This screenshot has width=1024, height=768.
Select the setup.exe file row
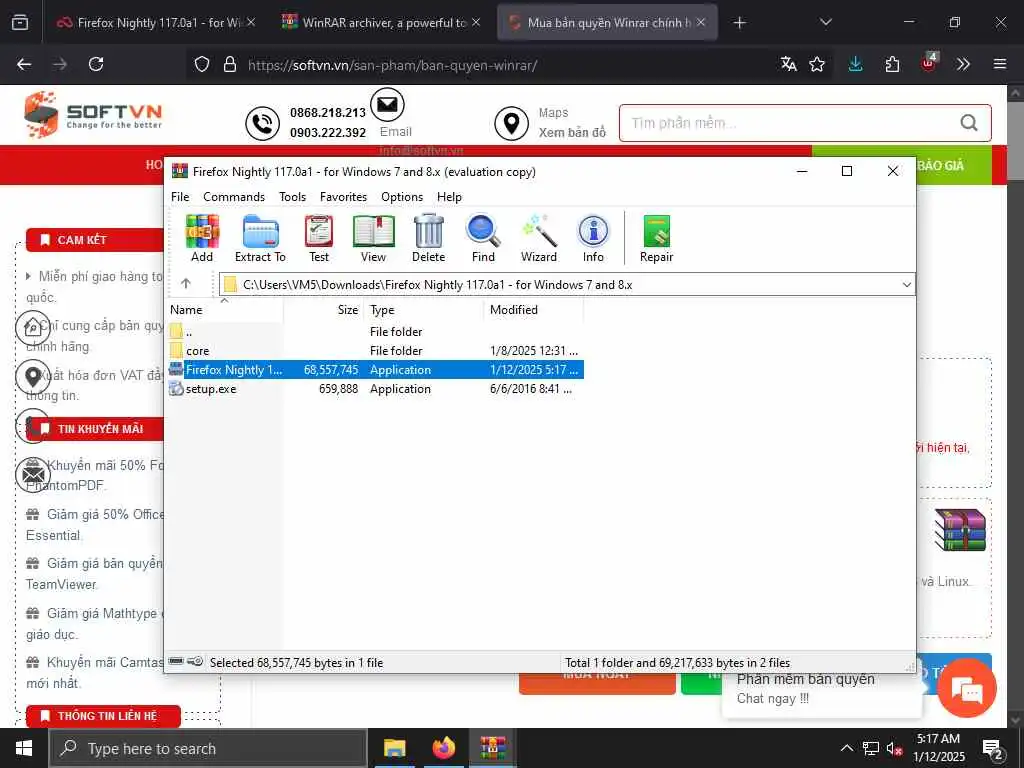tap(376, 389)
